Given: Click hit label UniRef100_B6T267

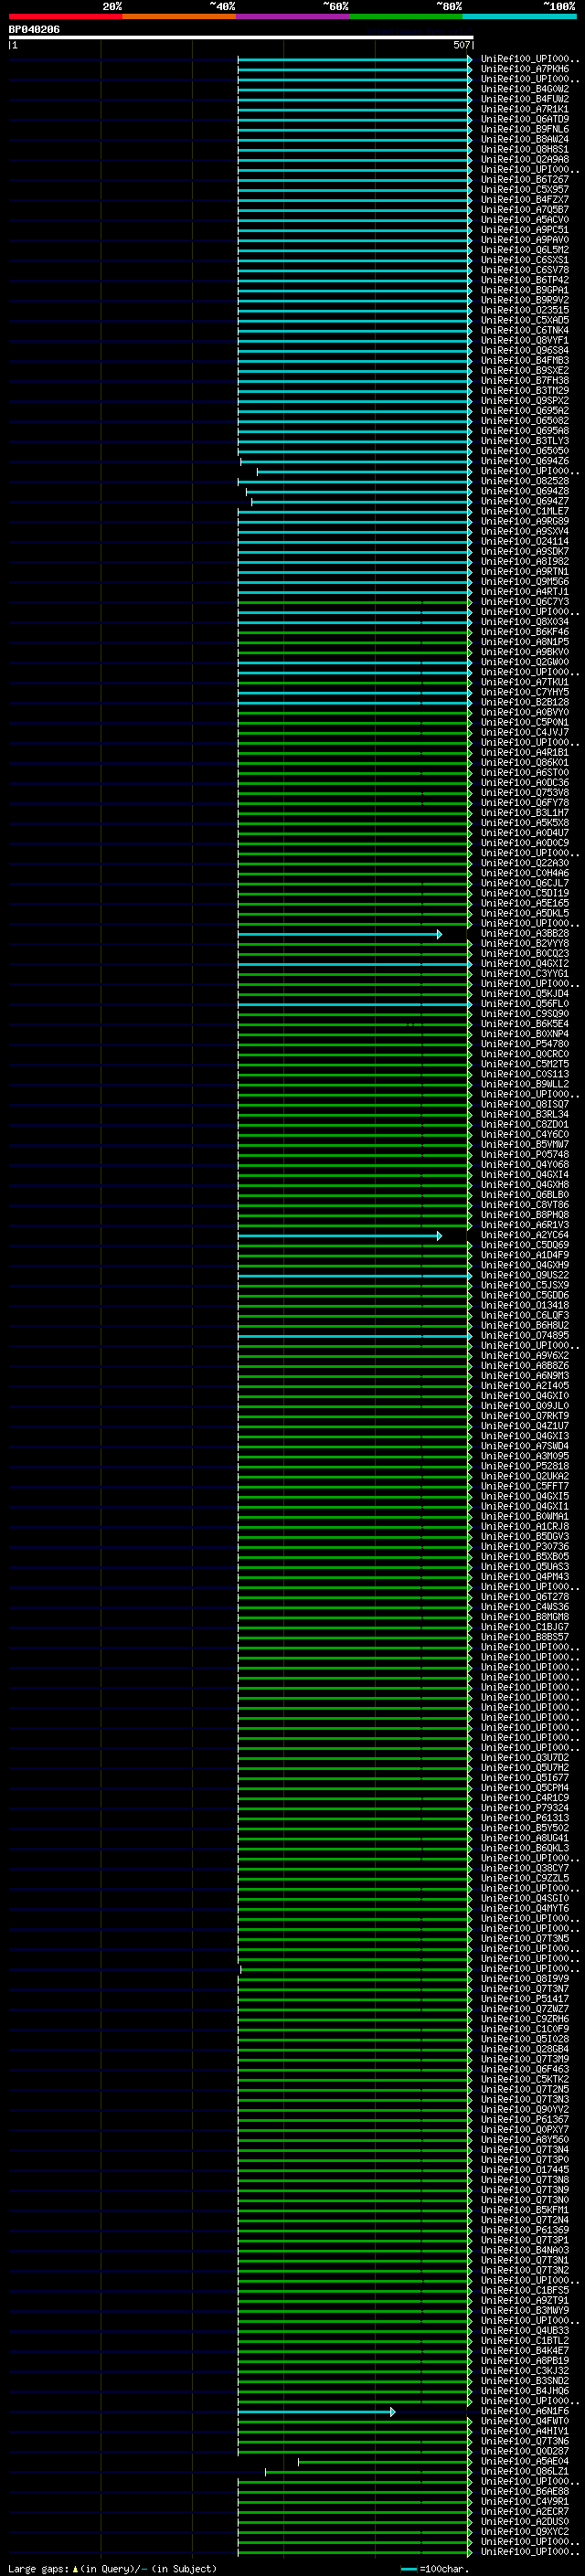Looking at the screenshot, I should click(x=525, y=179).
